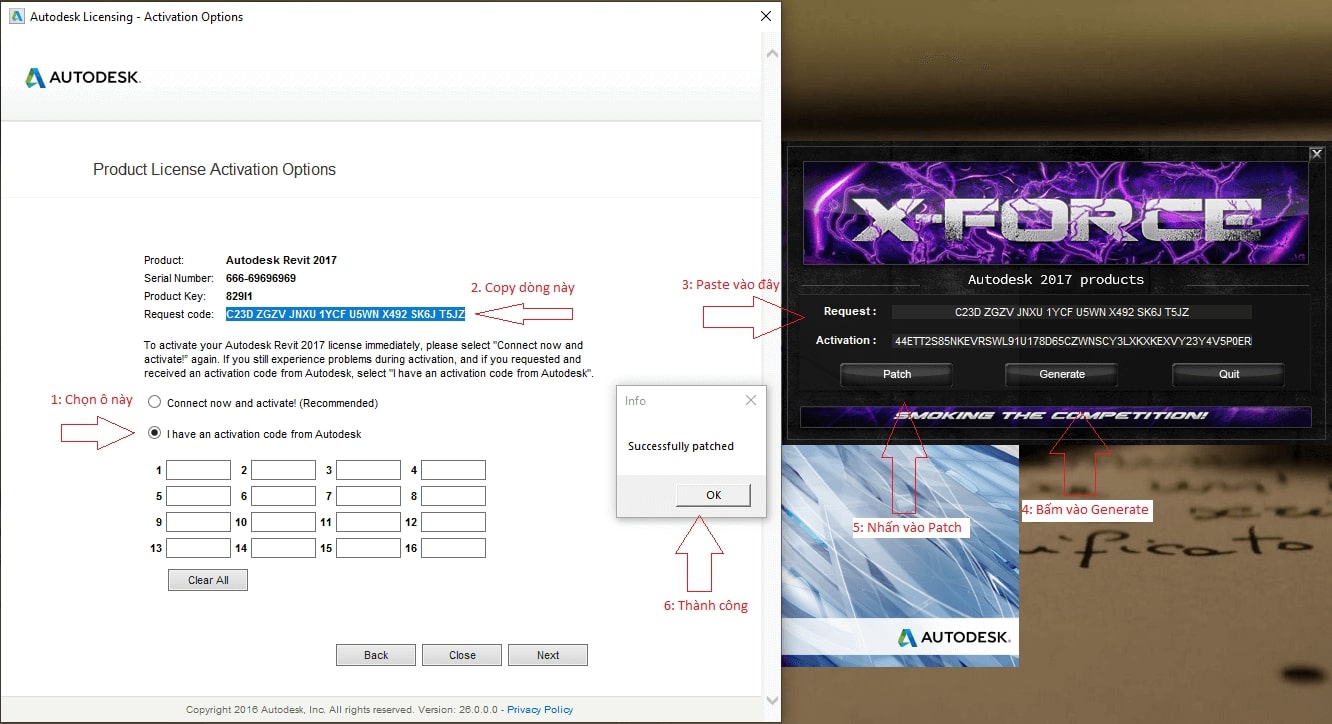Click the Autodesk logo in the licensing header
The width and height of the screenshot is (1332, 724).
point(82,78)
